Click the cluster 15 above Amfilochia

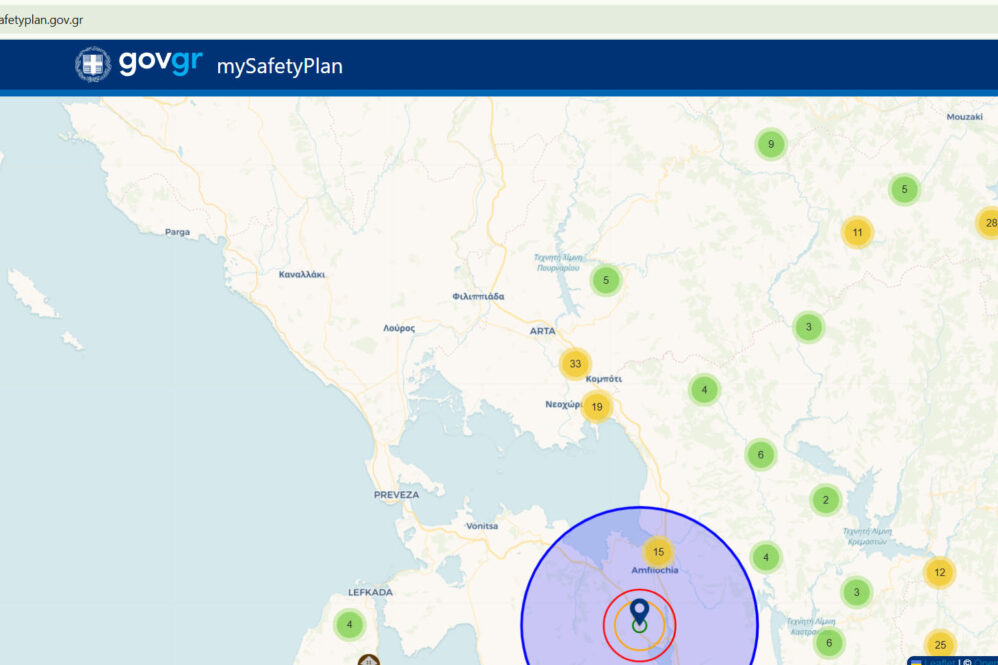(658, 552)
